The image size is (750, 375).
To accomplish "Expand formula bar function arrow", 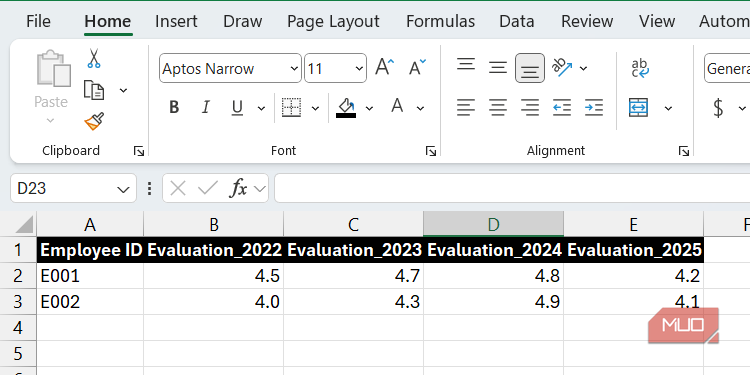I will [260, 189].
